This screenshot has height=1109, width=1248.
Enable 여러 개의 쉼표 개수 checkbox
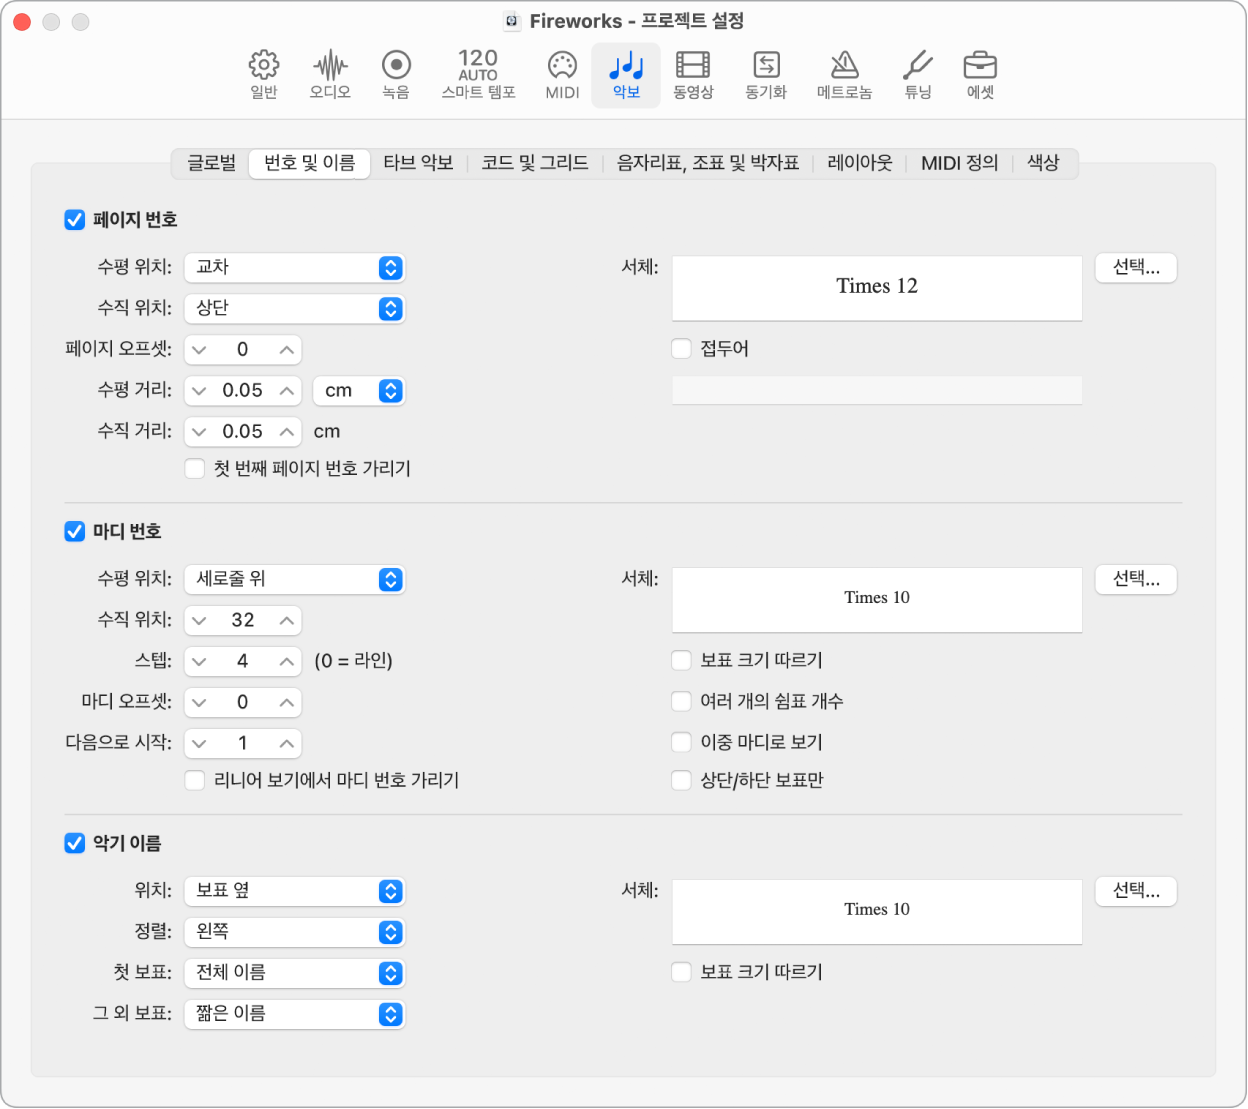click(x=682, y=702)
